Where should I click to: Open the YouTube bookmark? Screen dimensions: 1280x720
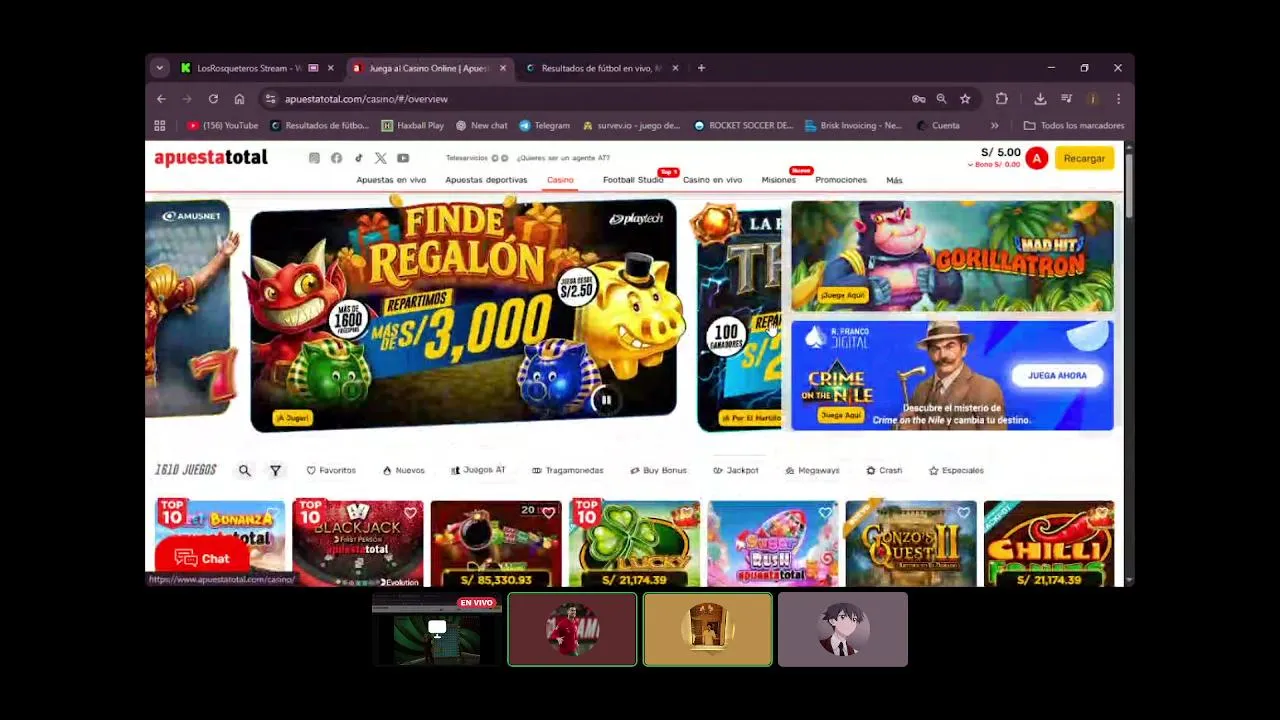click(222, 125)
